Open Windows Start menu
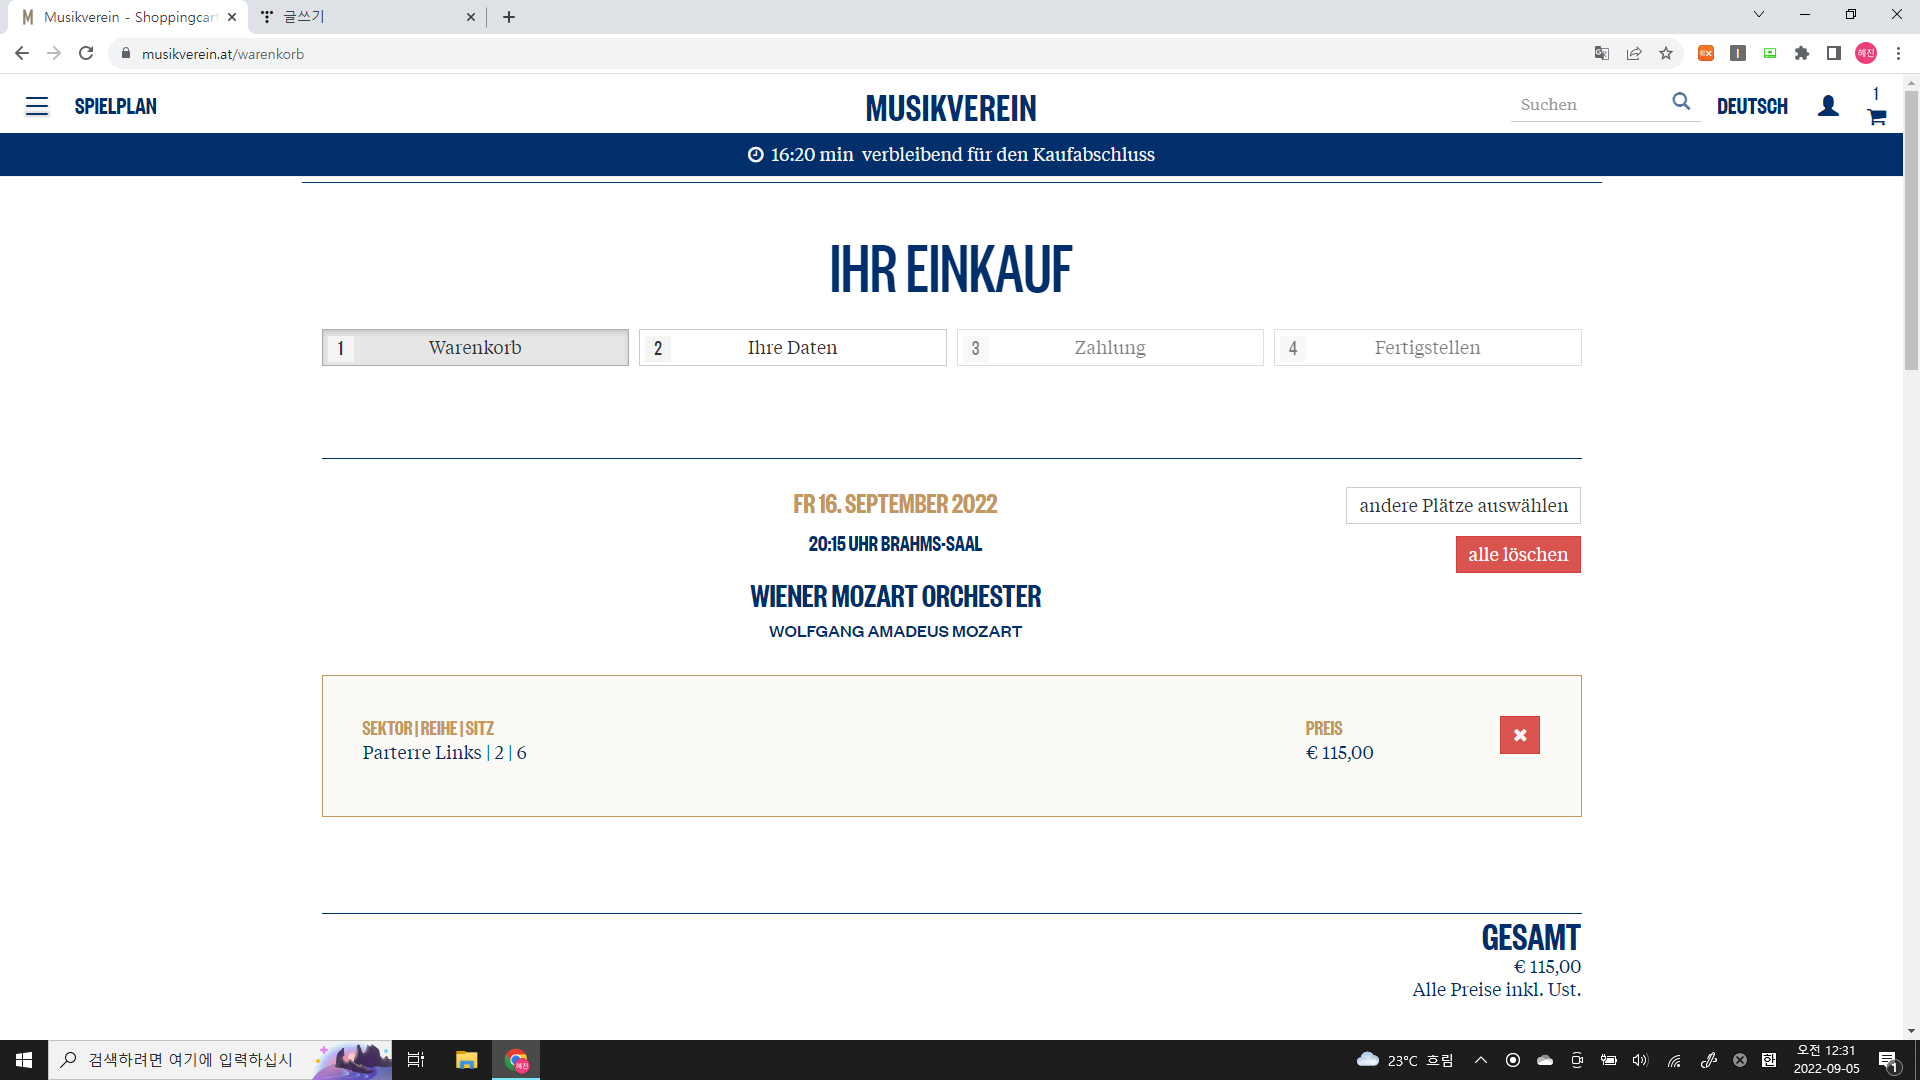 pos(24,1060)
